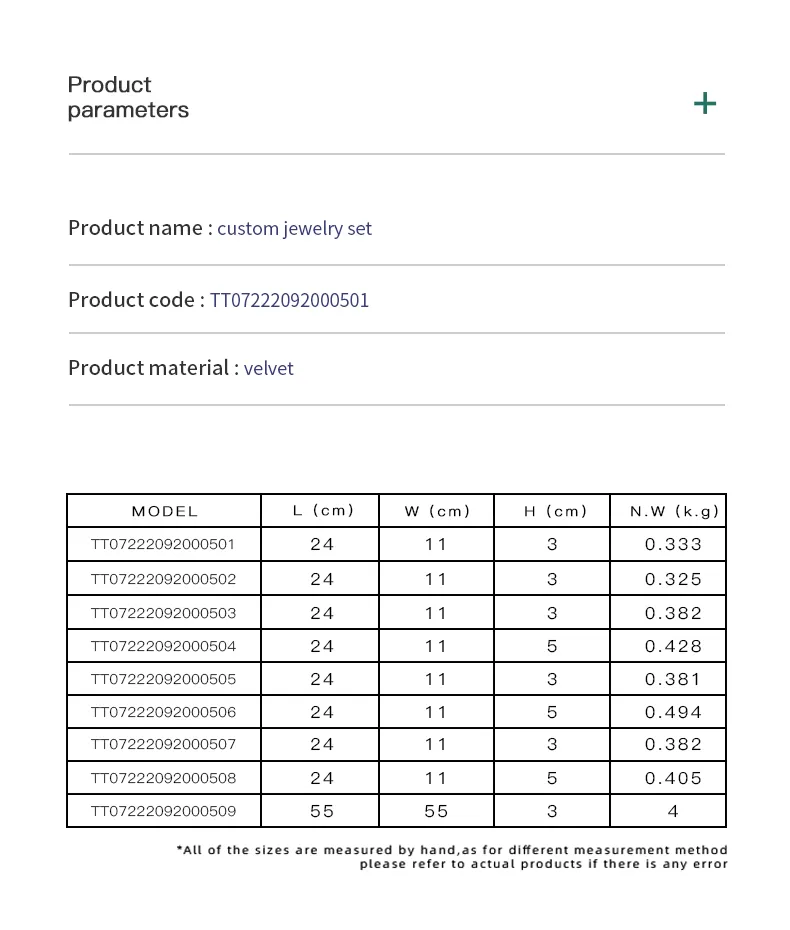Click the MODEL column header

pyautogui.click(x=164, y=511)
